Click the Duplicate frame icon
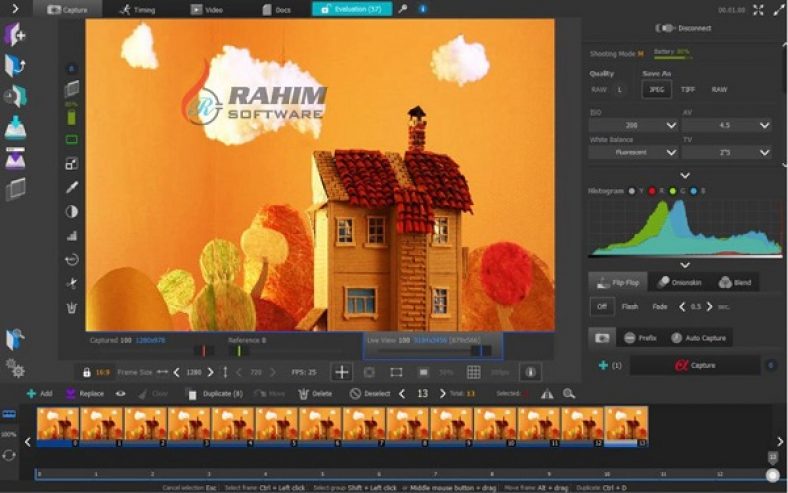 (193, 394)
